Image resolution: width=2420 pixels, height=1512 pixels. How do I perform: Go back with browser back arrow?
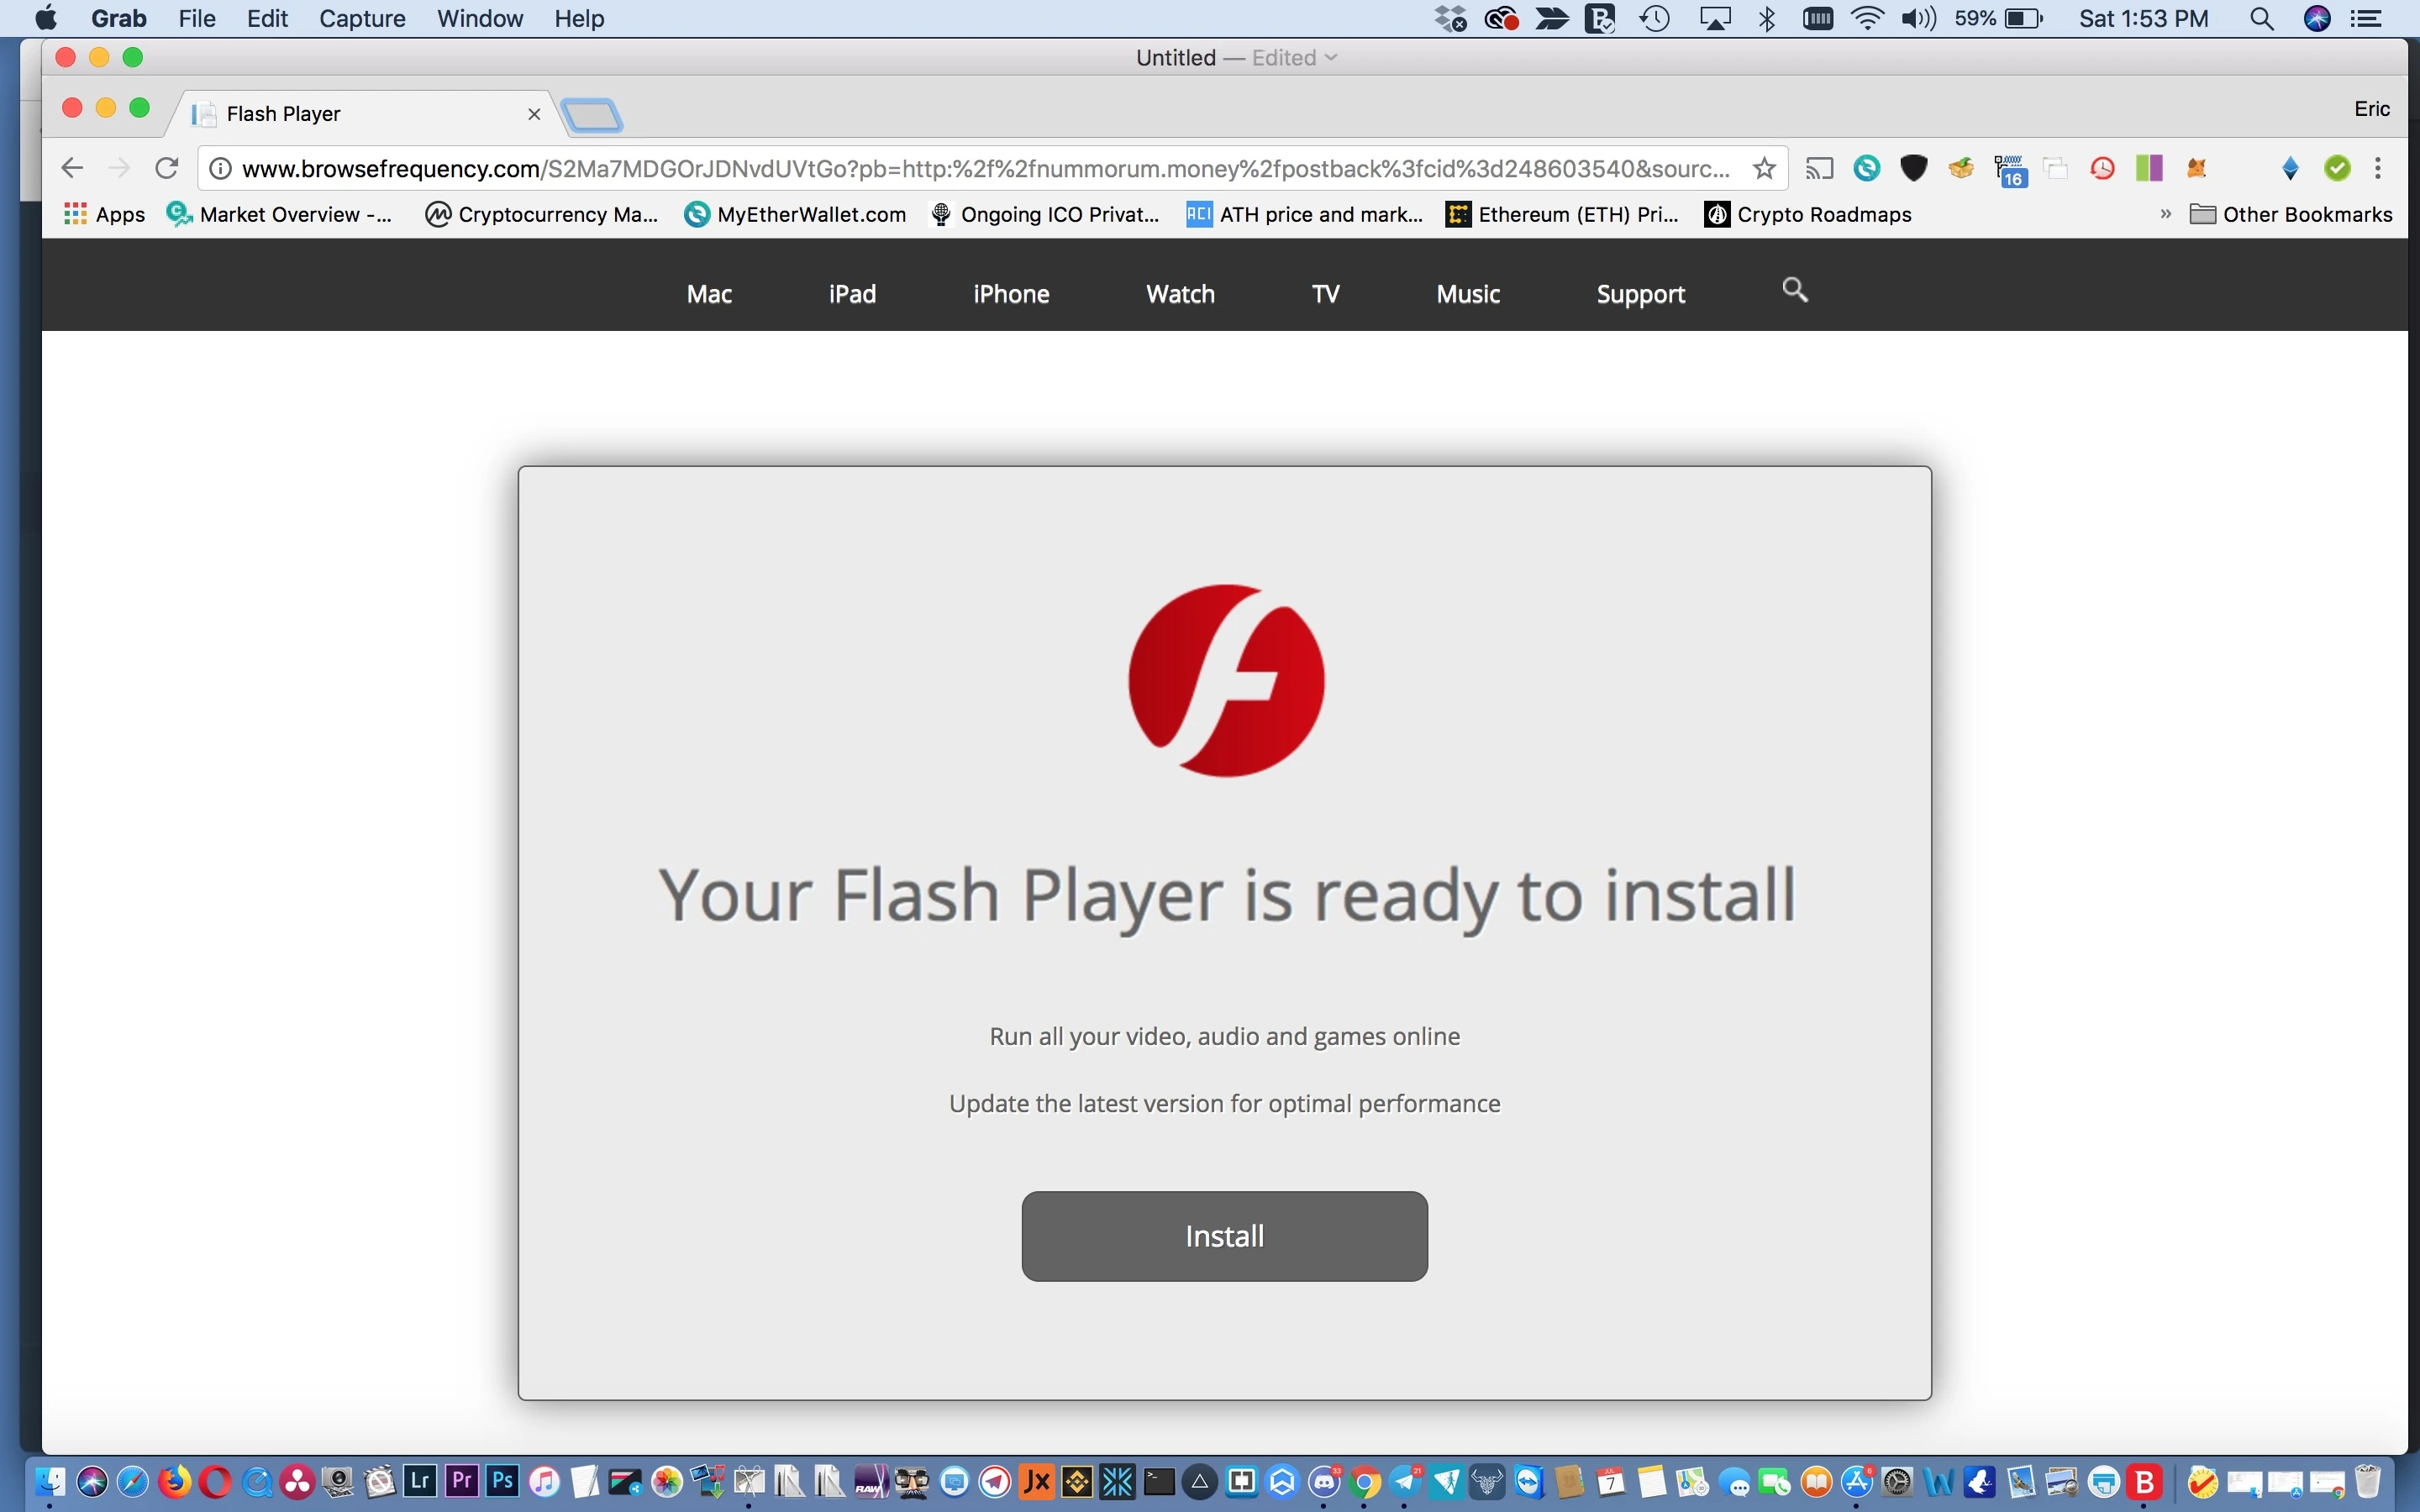point(72,168)
